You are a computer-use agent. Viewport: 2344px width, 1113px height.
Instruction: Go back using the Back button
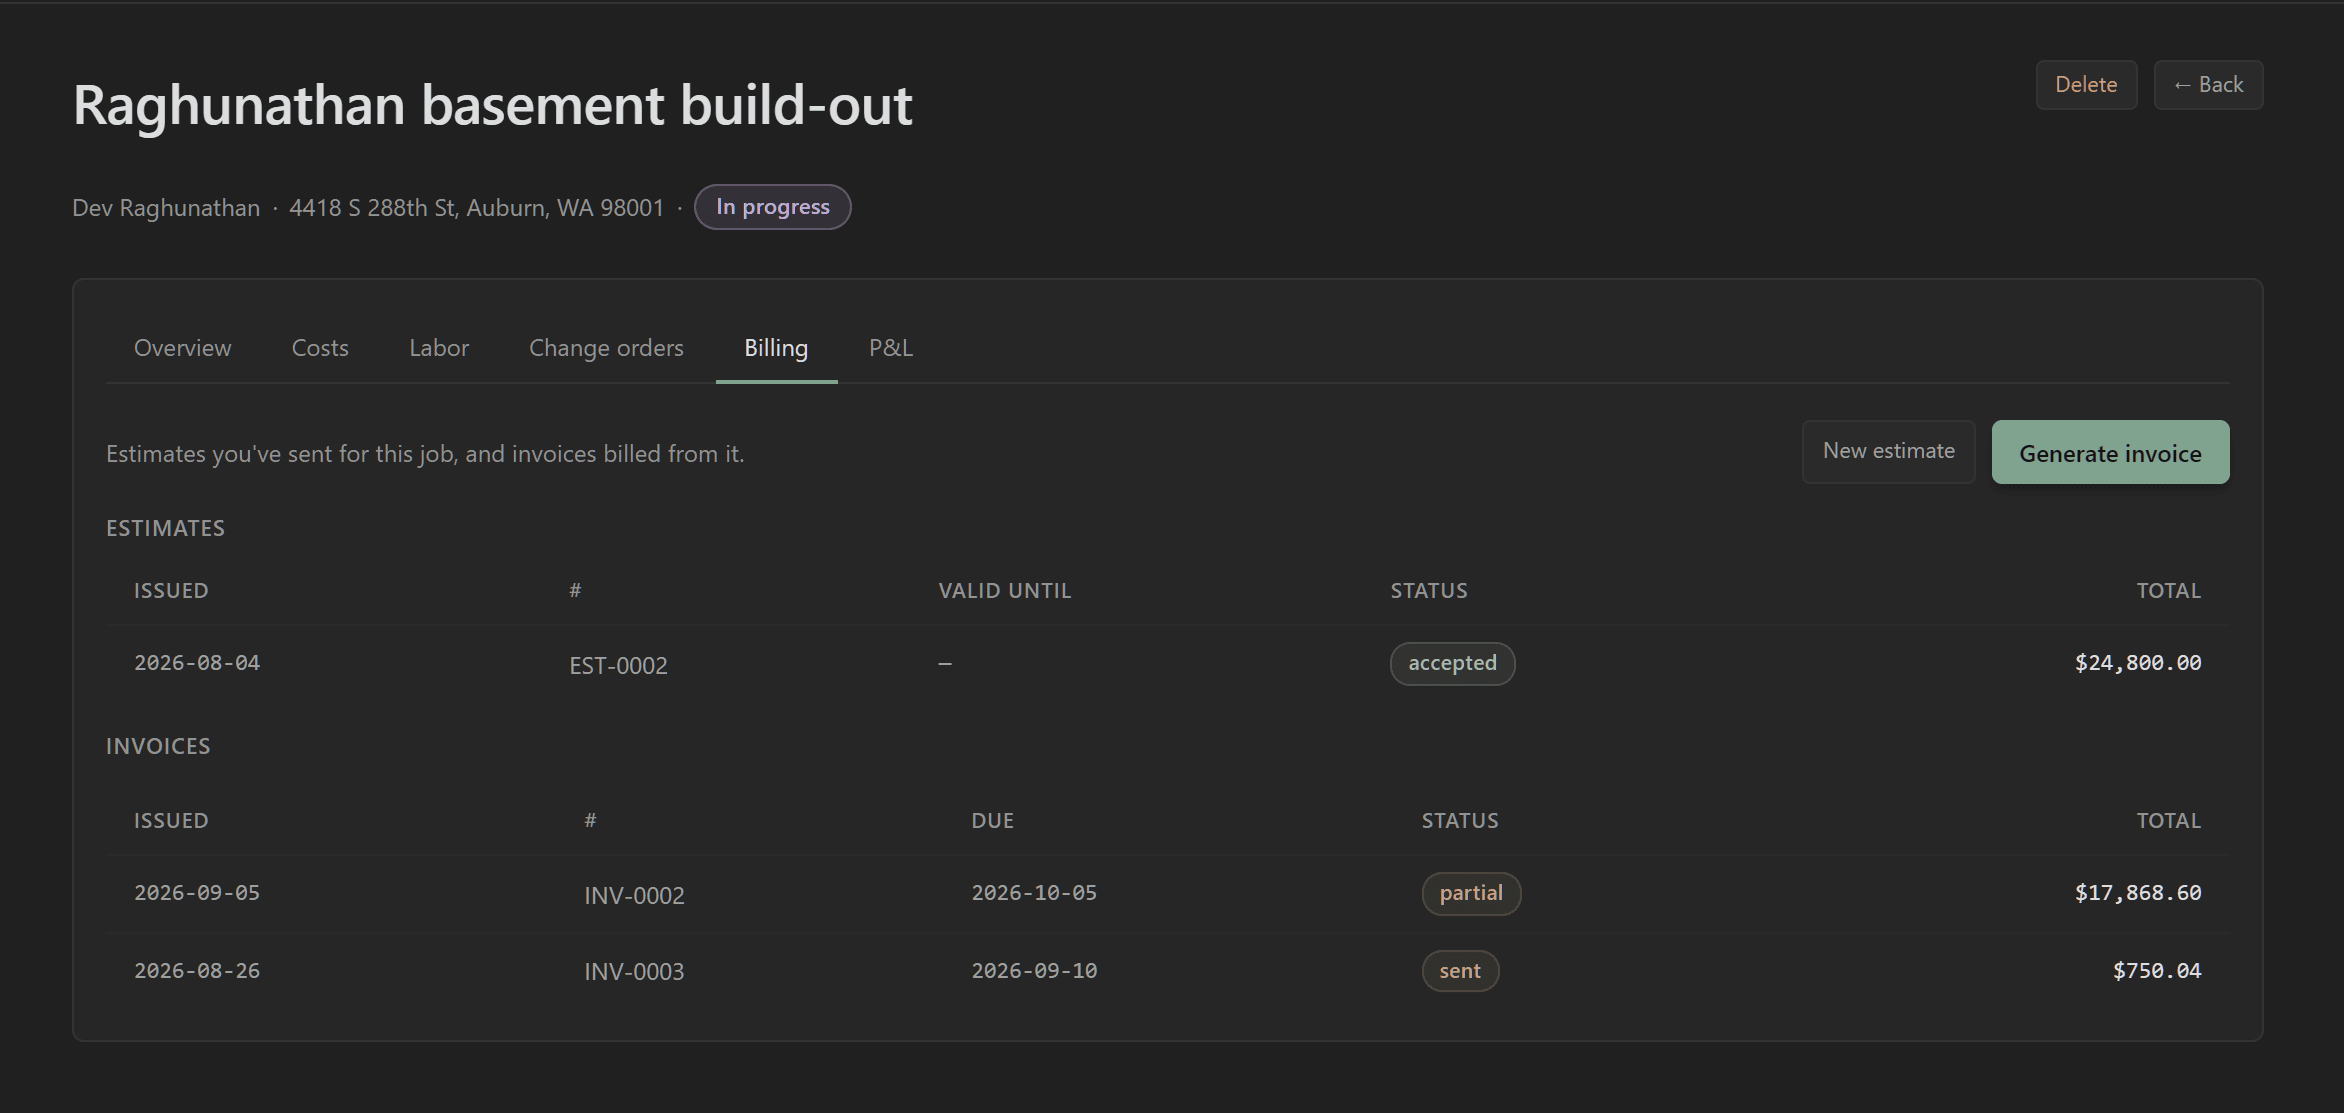coord(2208,85)
